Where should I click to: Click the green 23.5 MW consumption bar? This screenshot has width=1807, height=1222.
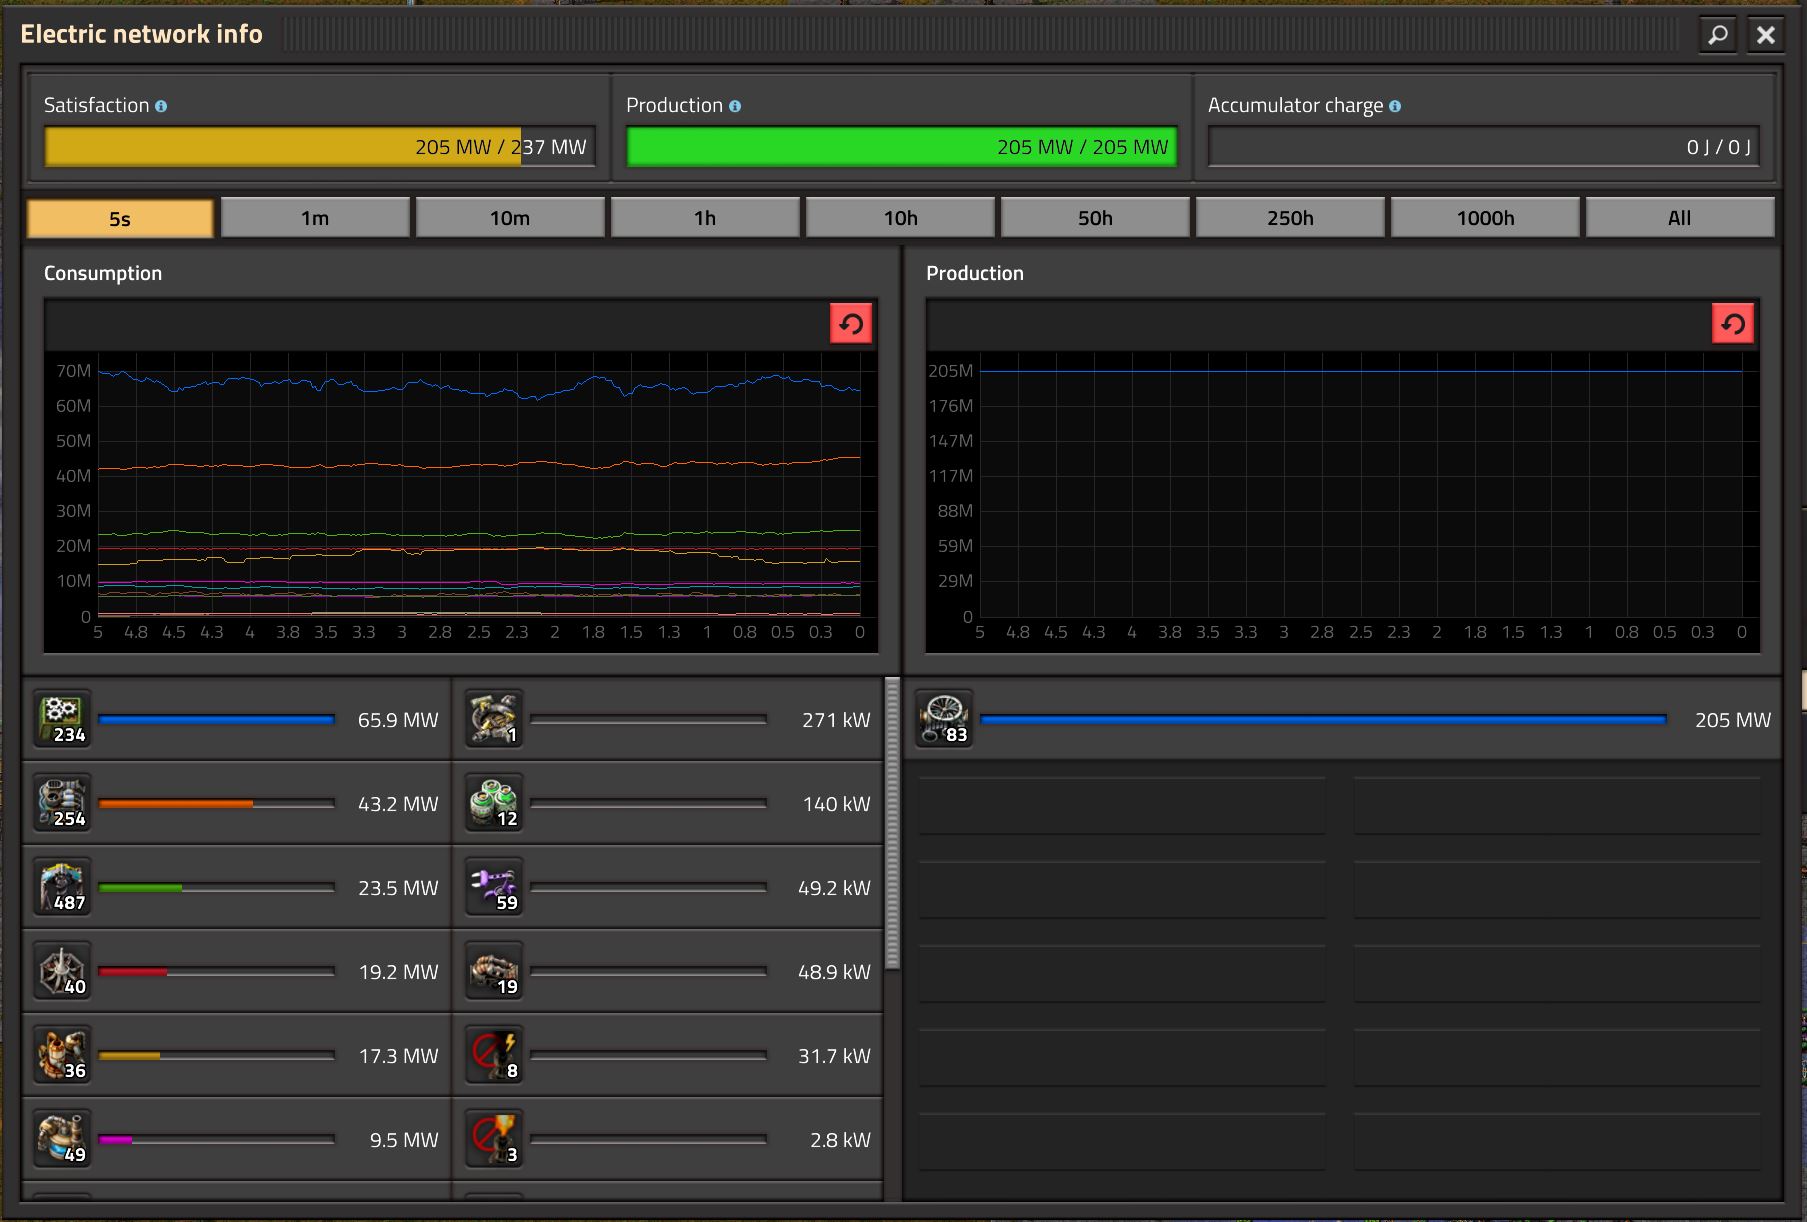click(x=216, y=888)
